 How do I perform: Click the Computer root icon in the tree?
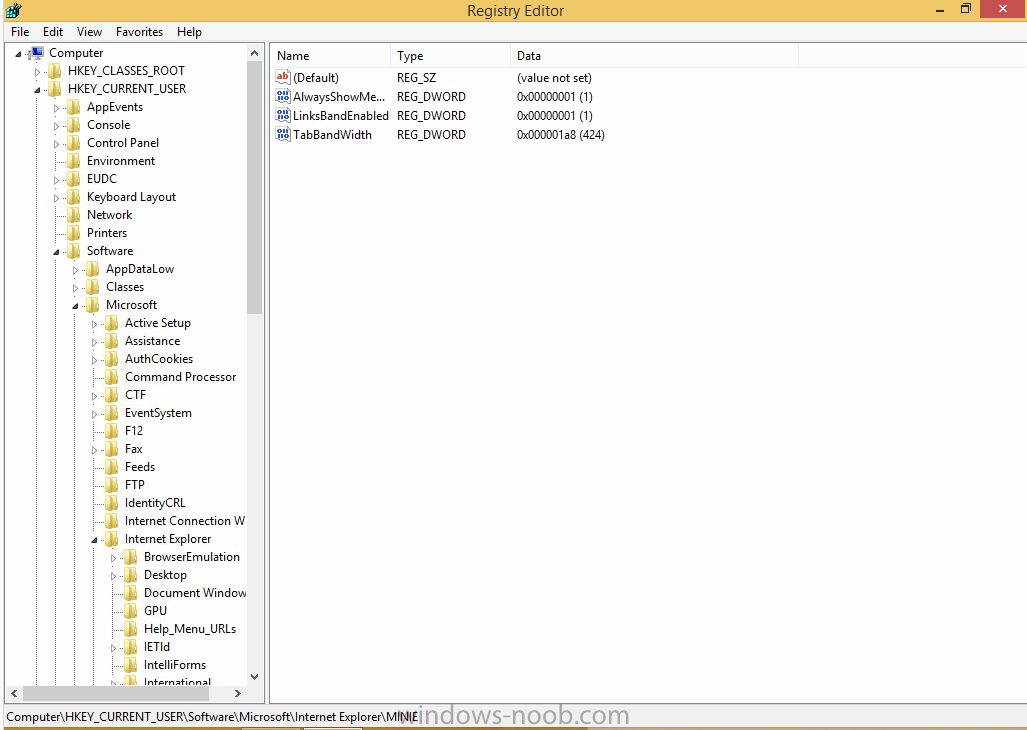tap(37, 53)
